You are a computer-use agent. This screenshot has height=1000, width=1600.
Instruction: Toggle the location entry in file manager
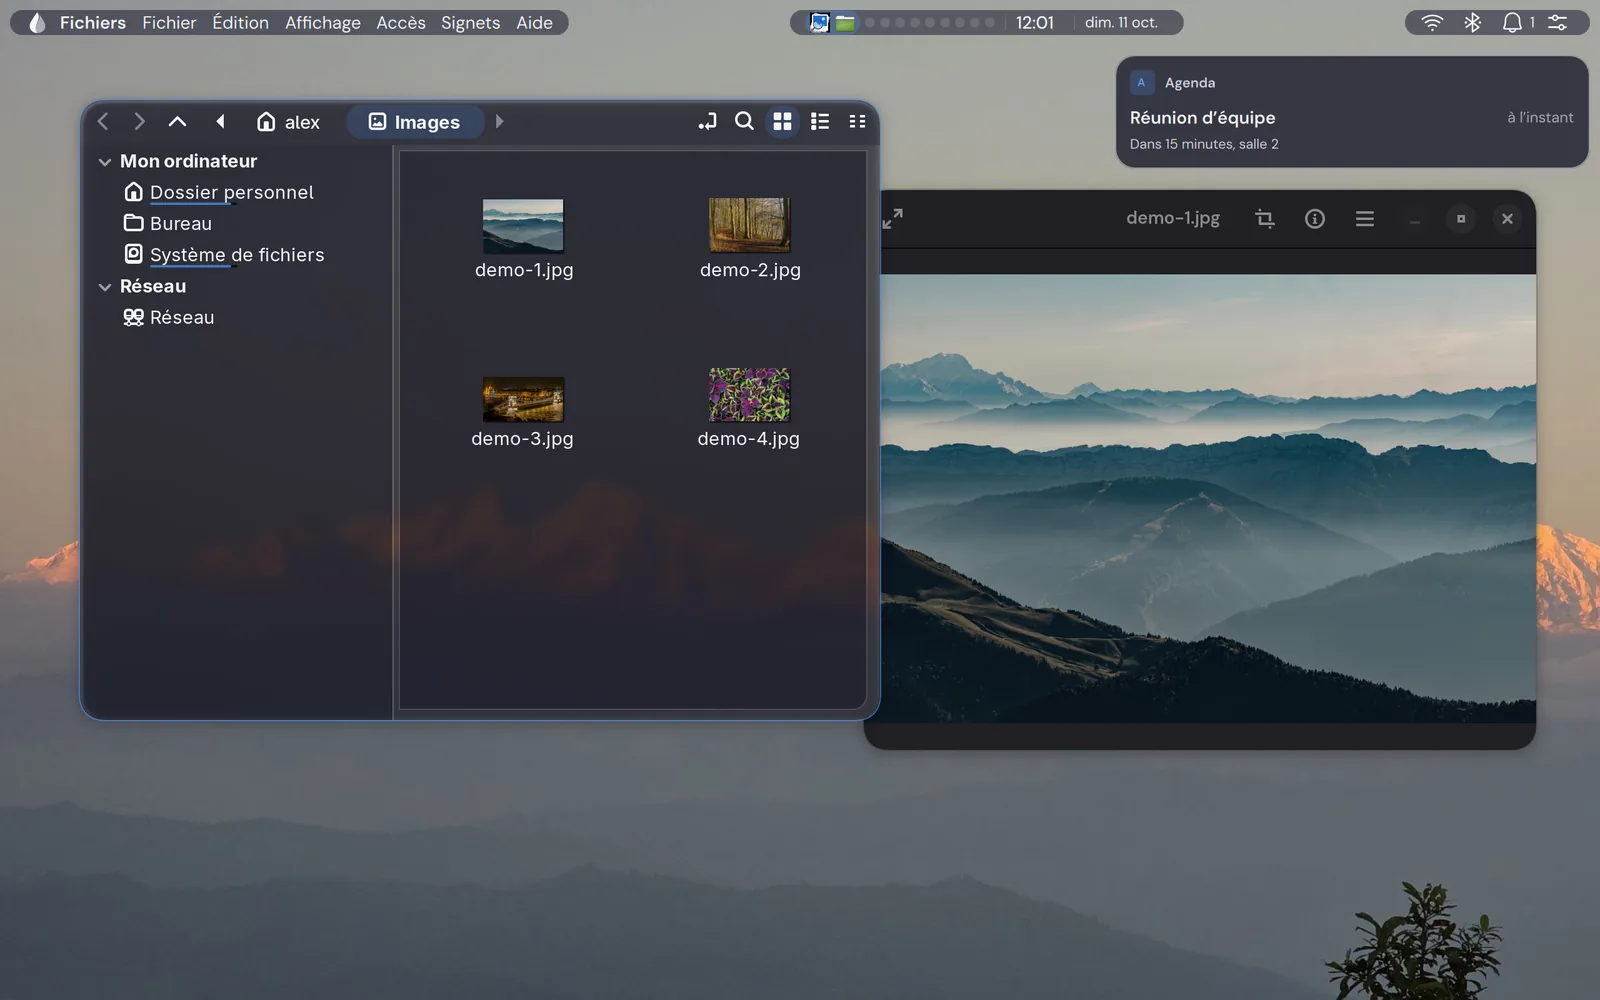pos(707,122)
